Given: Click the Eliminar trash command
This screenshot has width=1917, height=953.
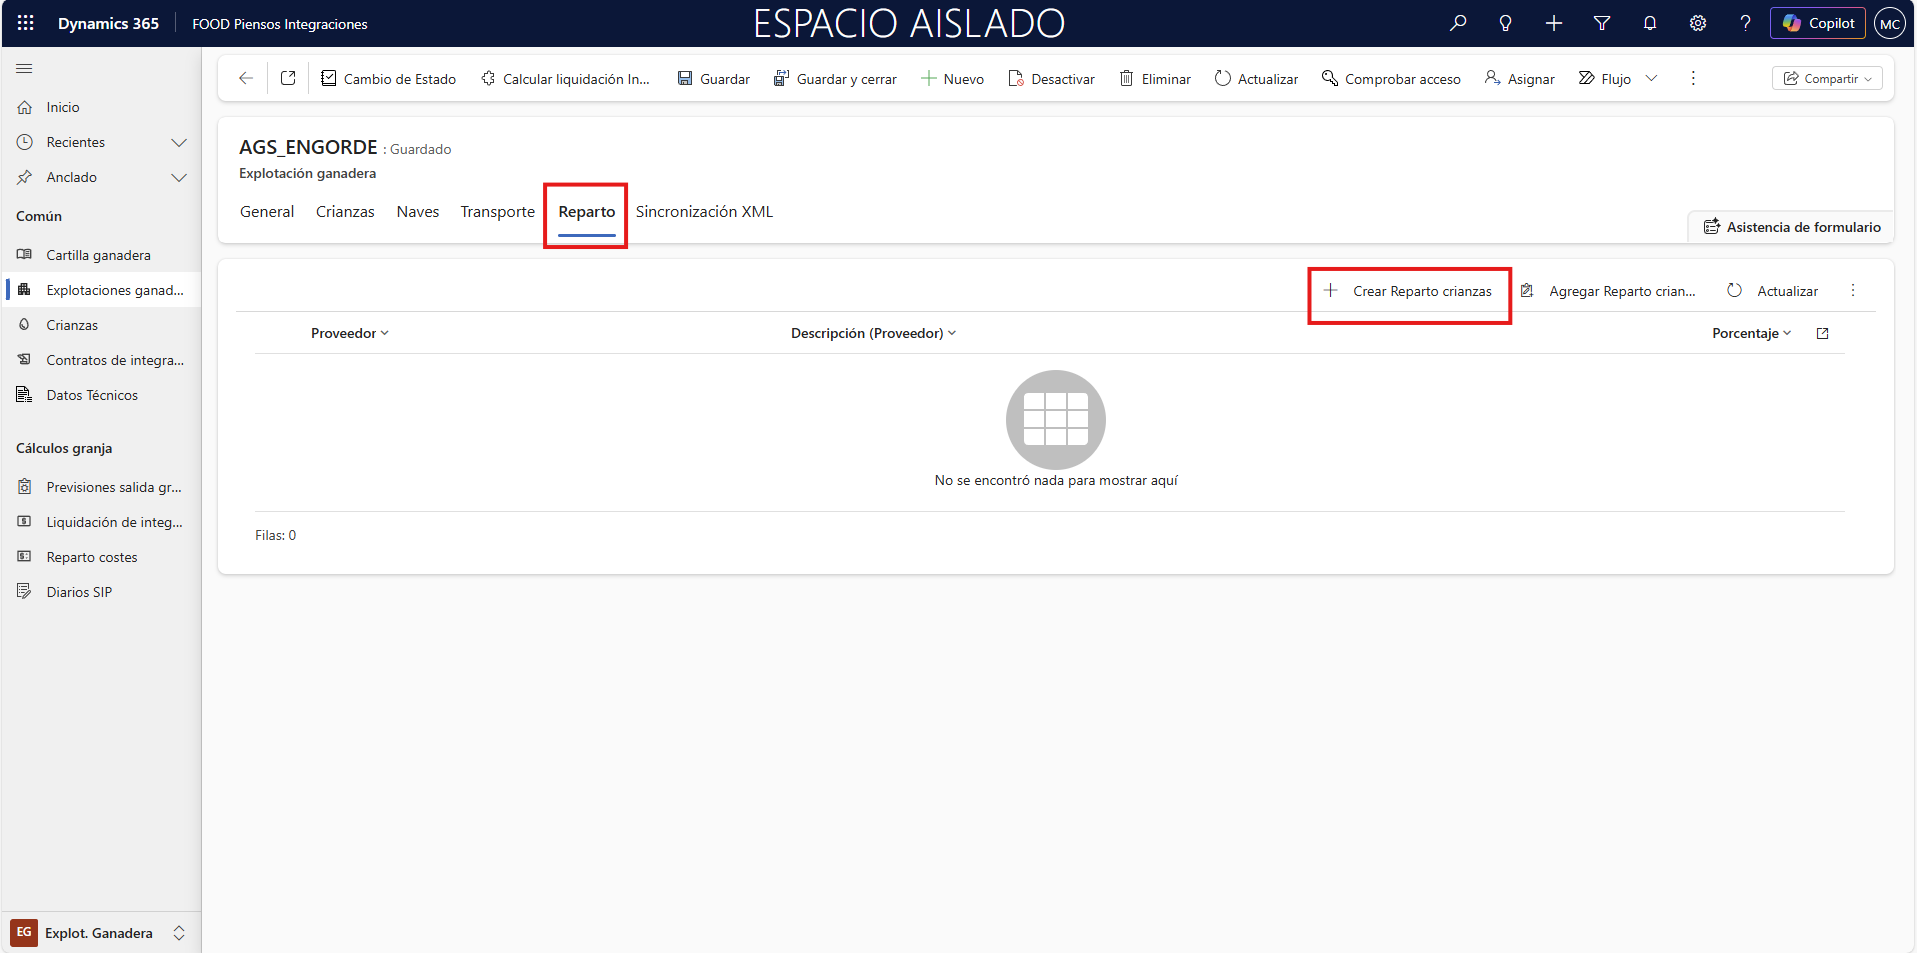Looking at the screenshot, I should (1155, 79).
